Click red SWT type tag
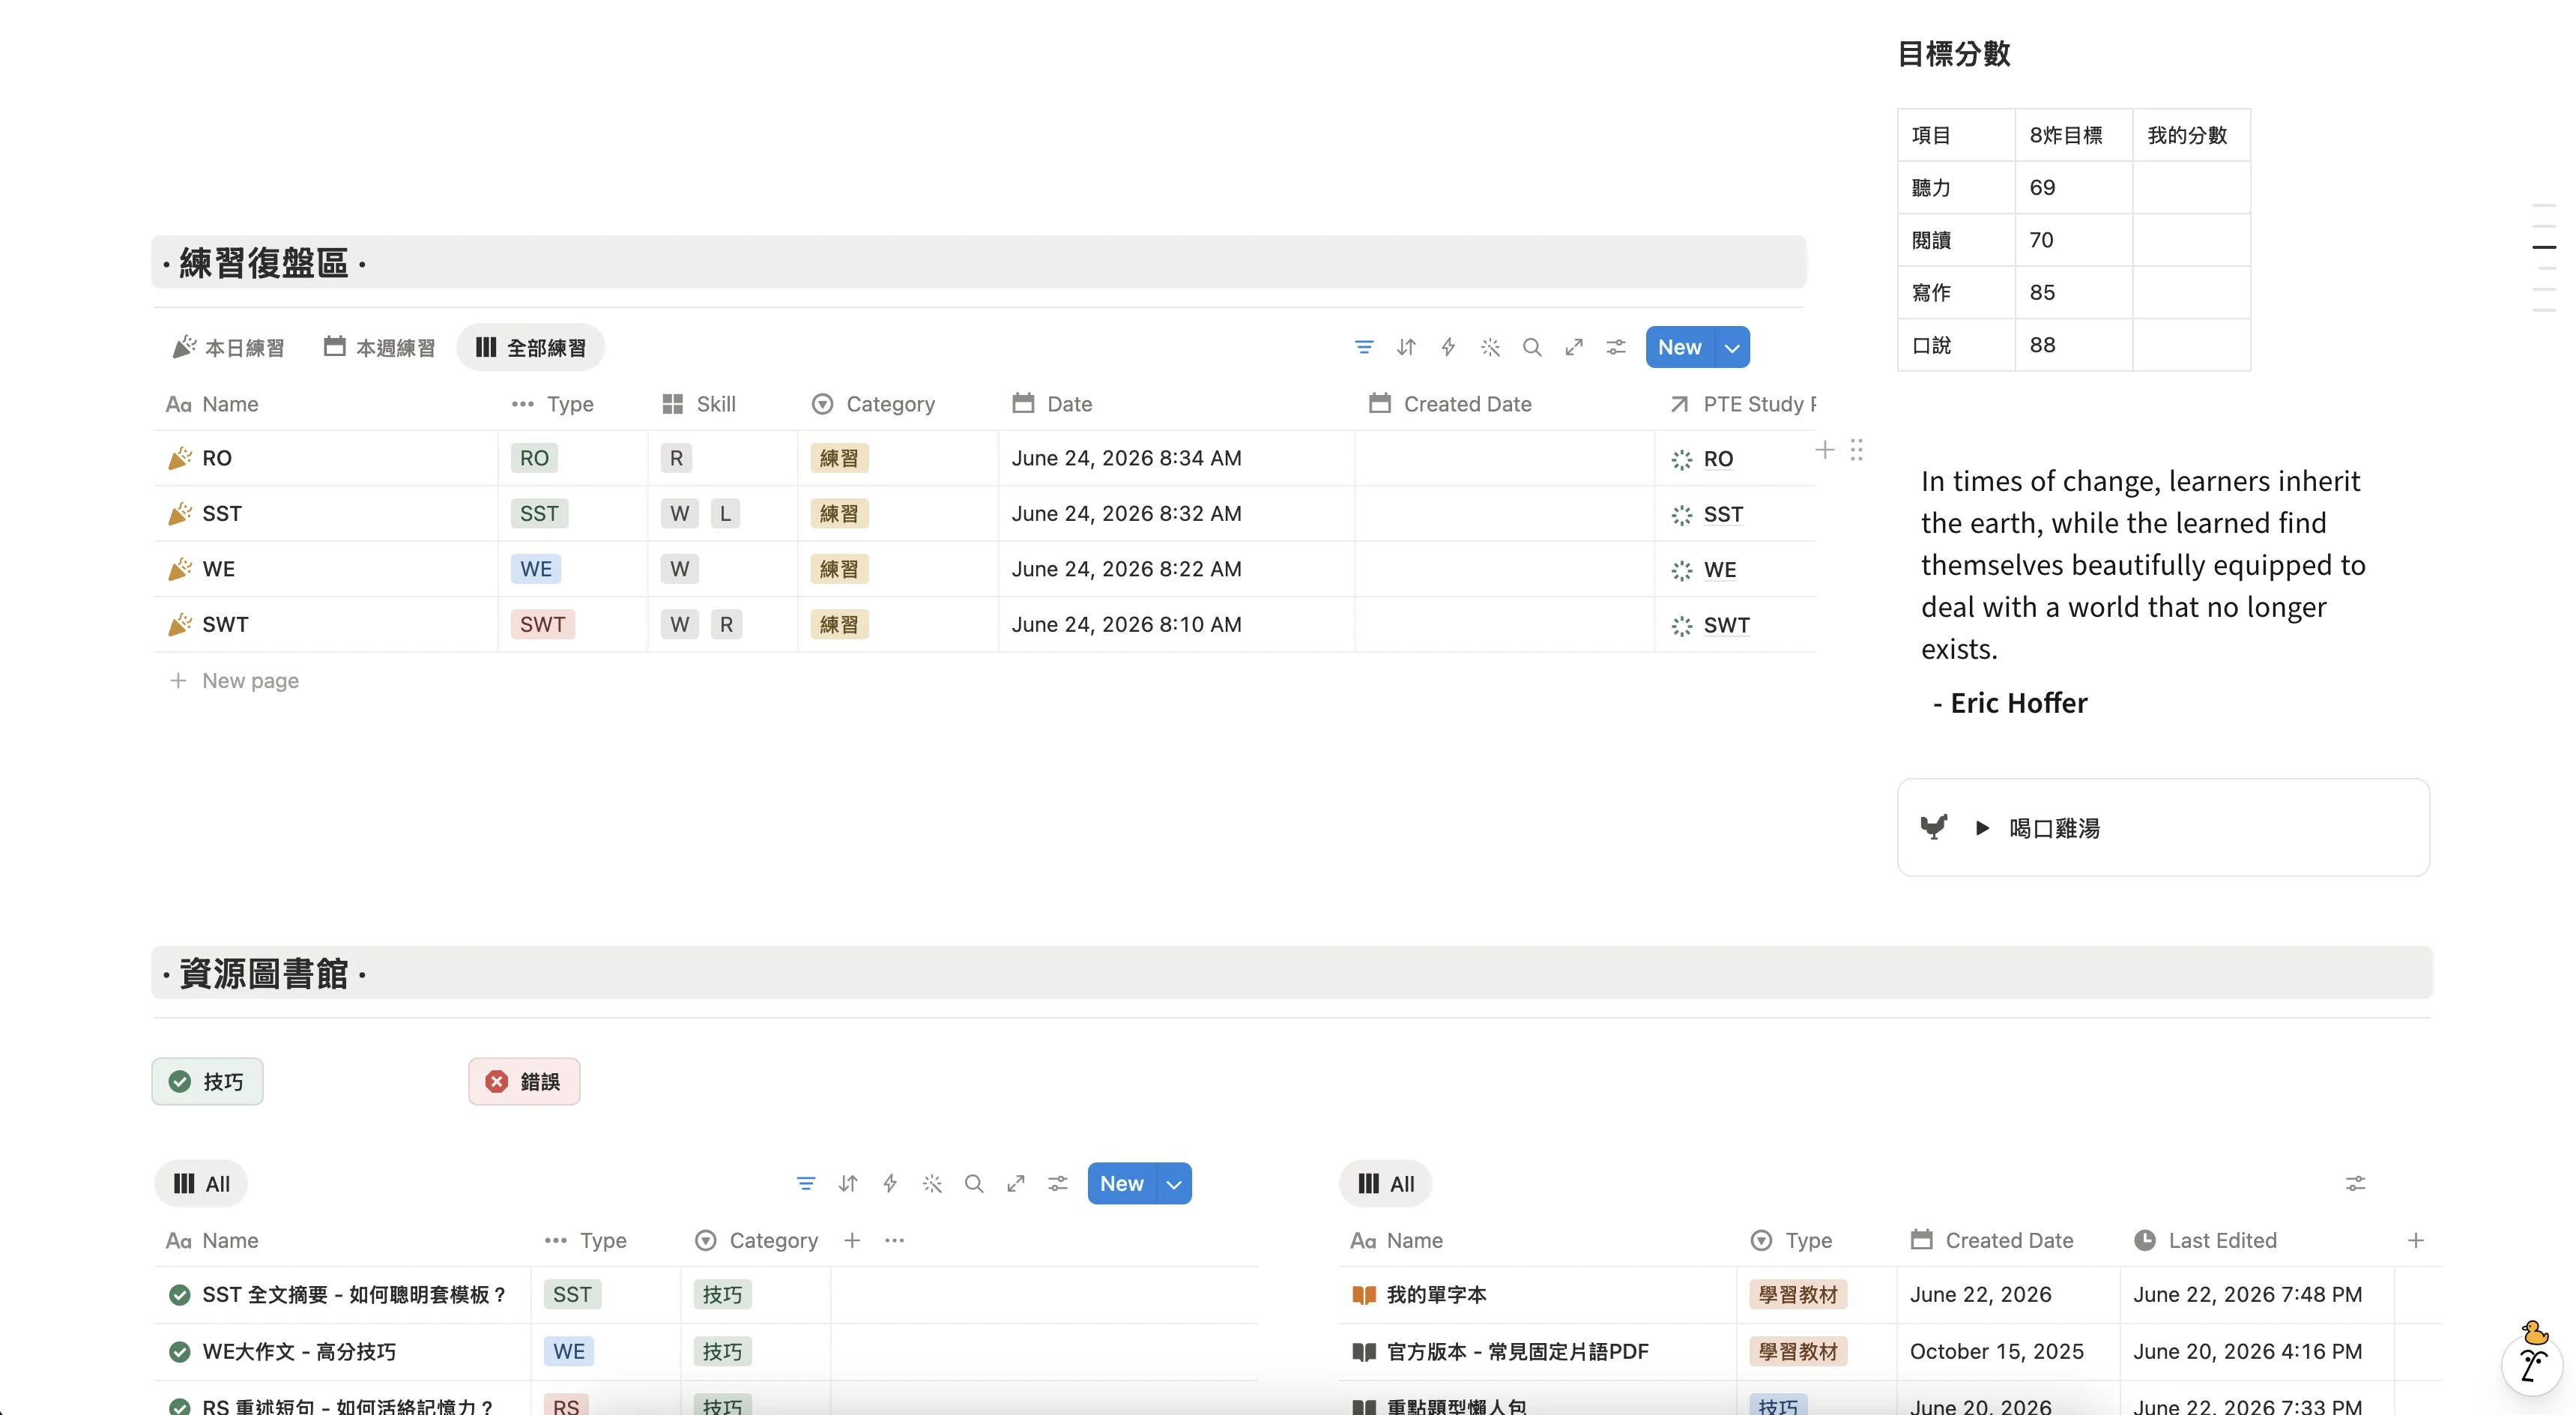This screenshot has width=2576, height=1415. click(x=543, y=624)
